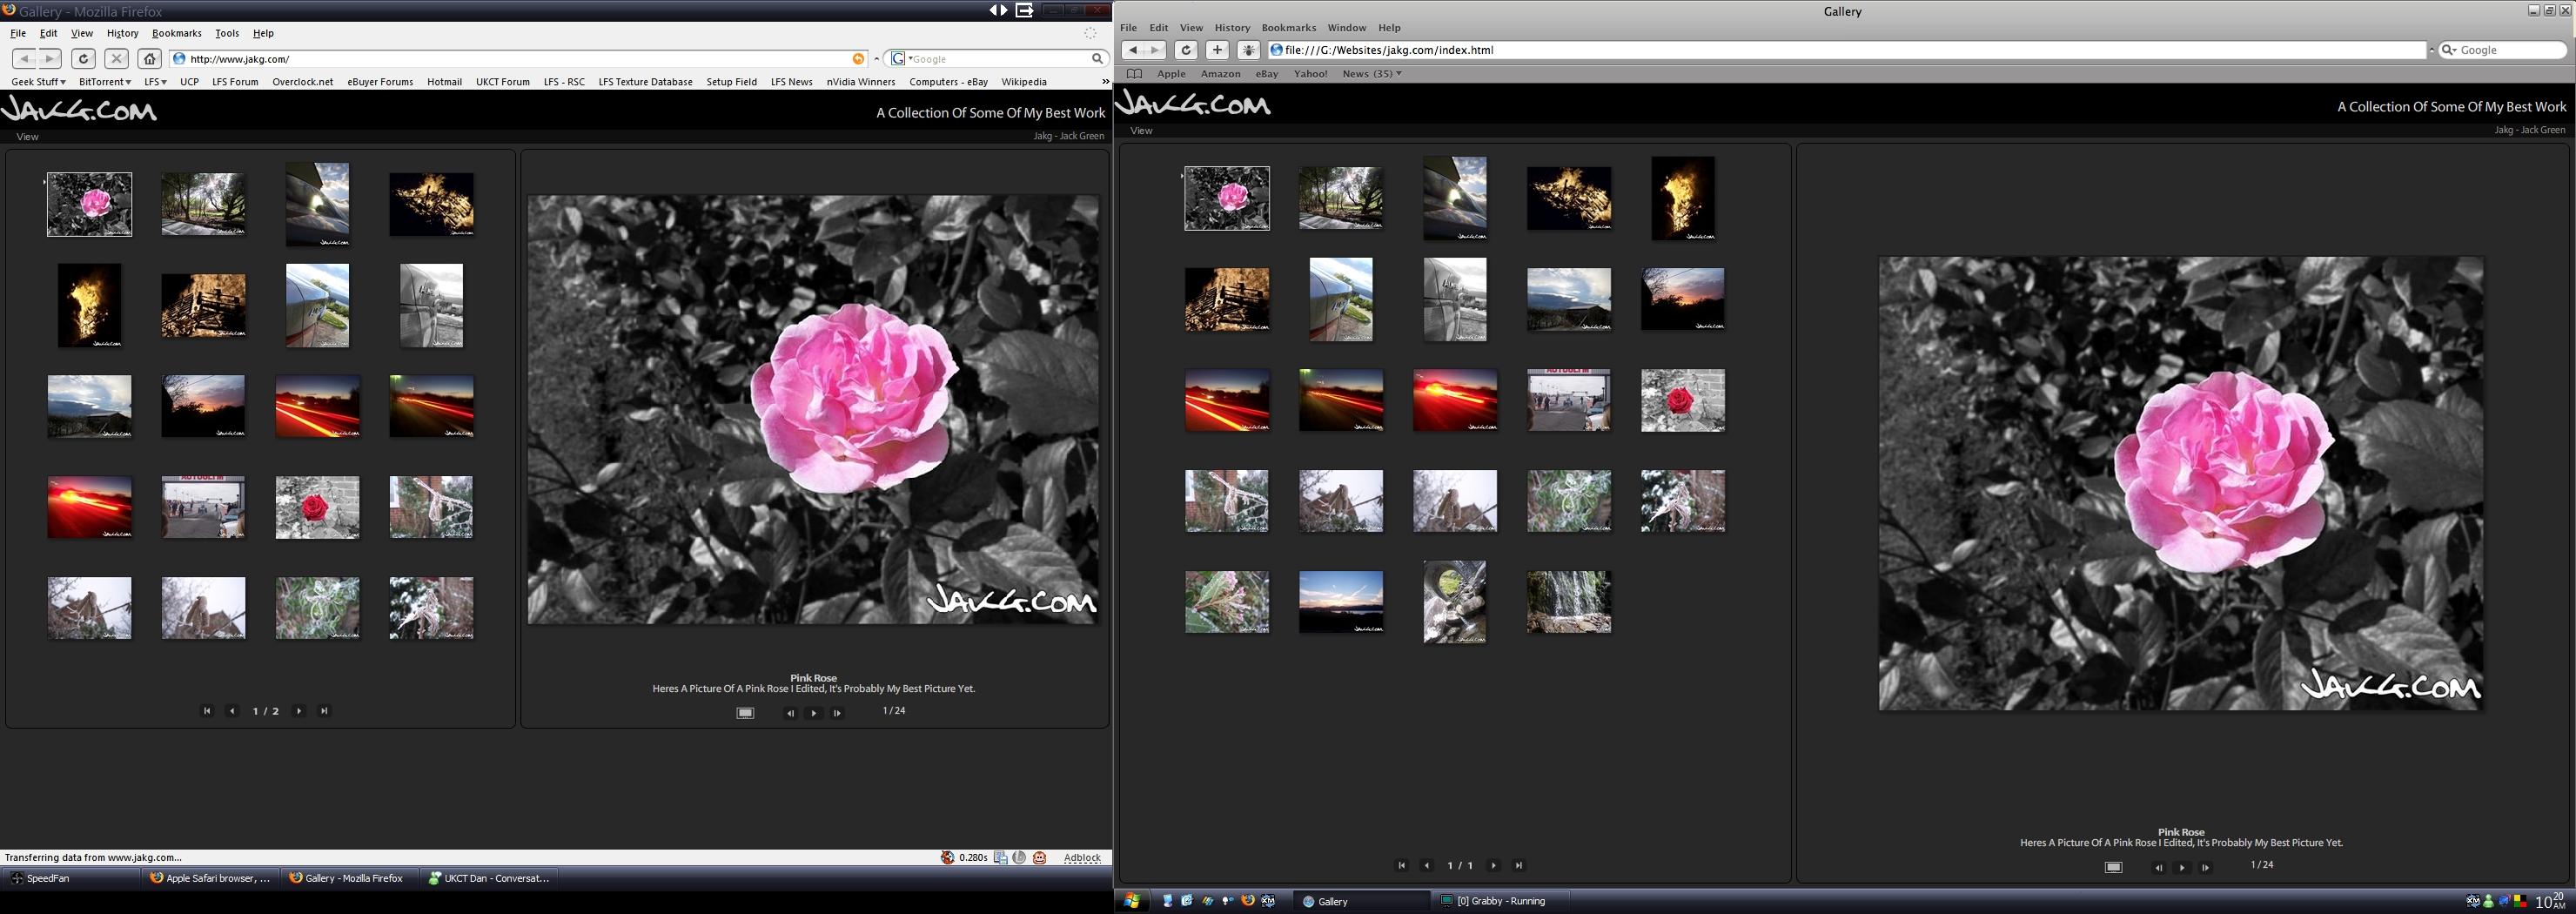This screenshot has width=2576, height=914.
Task: Reload the page in the Safari window
Action: pos(1186,50)
